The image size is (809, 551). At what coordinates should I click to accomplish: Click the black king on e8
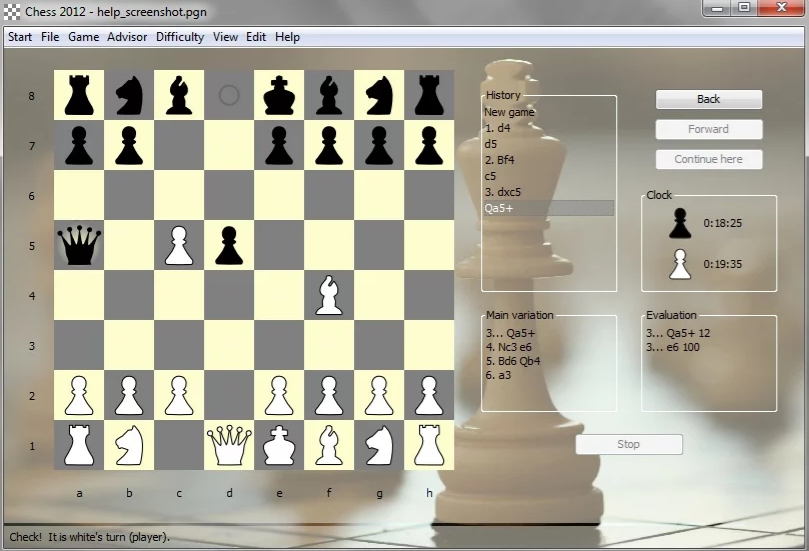pyautogui.click(x=279, y=95)
